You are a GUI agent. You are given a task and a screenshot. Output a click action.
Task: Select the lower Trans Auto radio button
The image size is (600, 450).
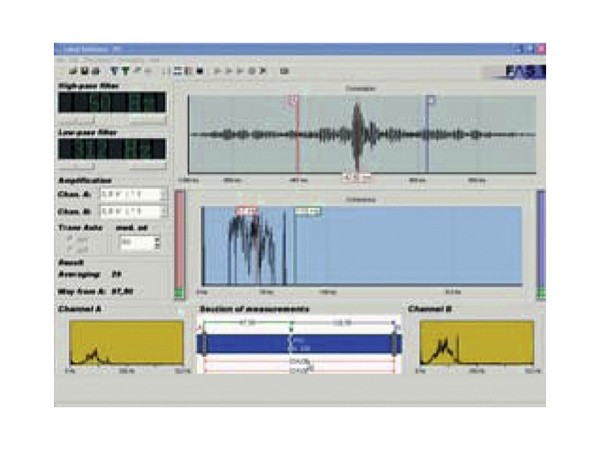[69, 248]
